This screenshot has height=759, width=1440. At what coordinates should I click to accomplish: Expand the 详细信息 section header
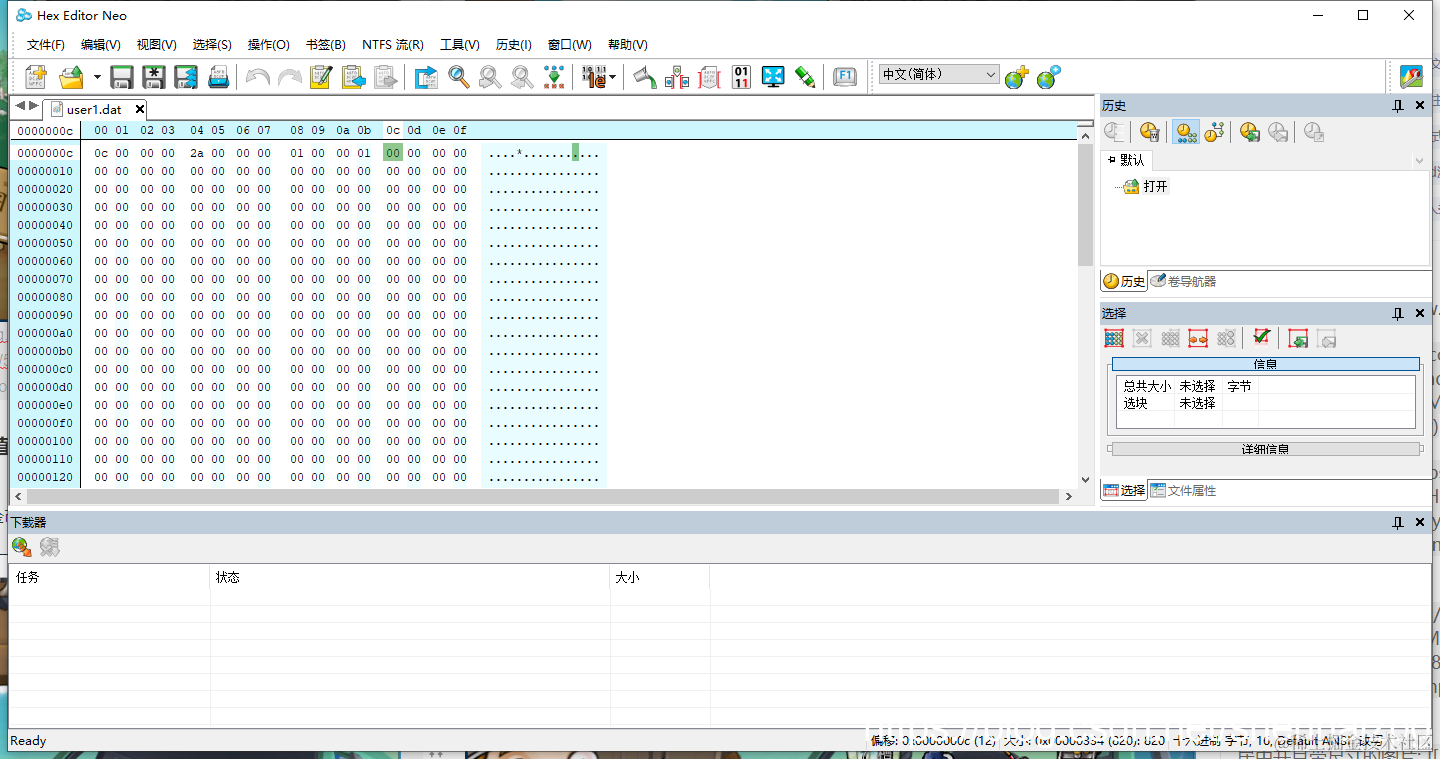(1265, 449)
